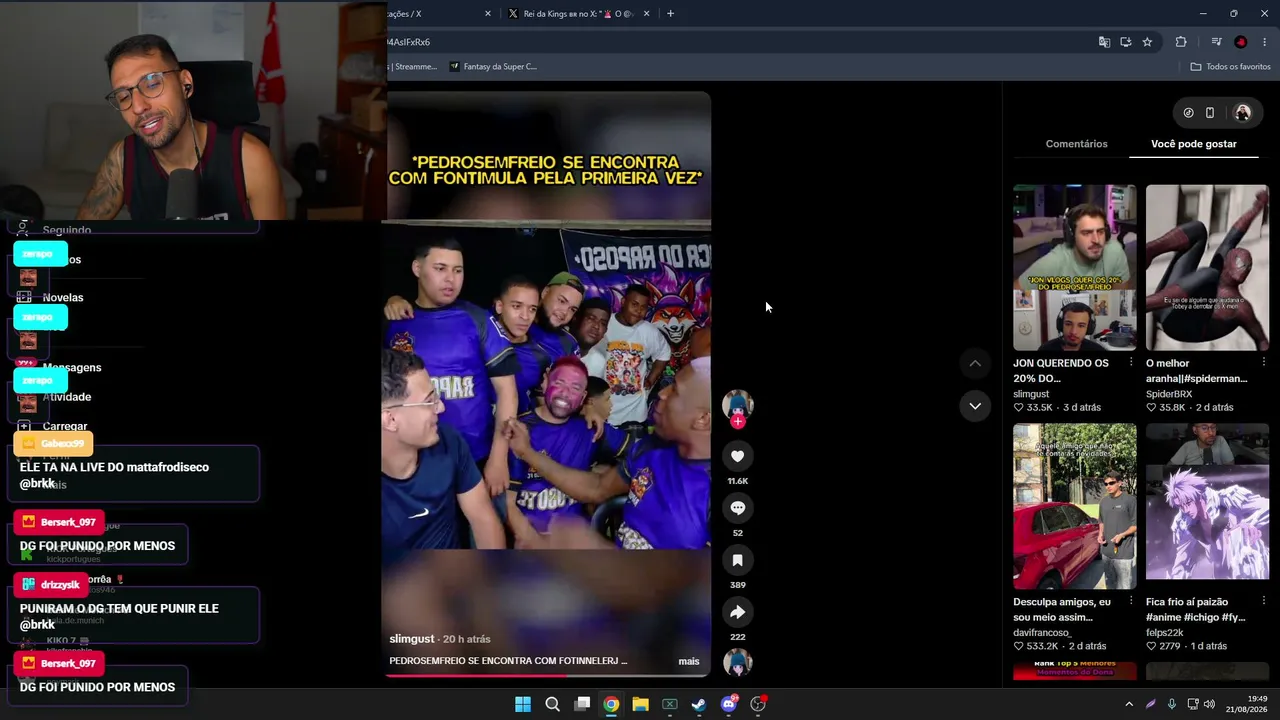Open the TikTok coins icon in top pill
This screenshot has width=1280, height=720.
point(1188,113)
